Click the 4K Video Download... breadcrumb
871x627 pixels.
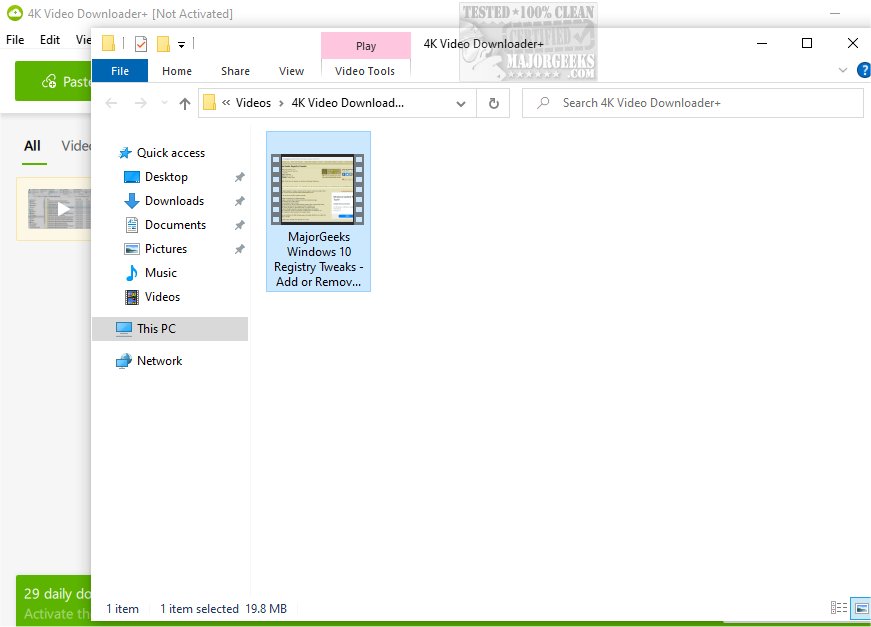click(x=348, y=103)
